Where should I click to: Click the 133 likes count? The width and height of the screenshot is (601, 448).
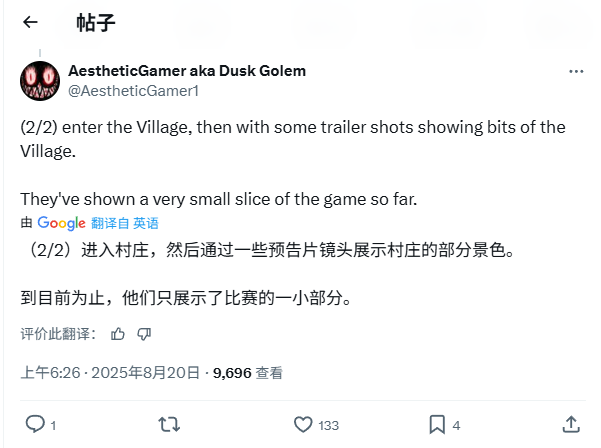click(328, 425)
